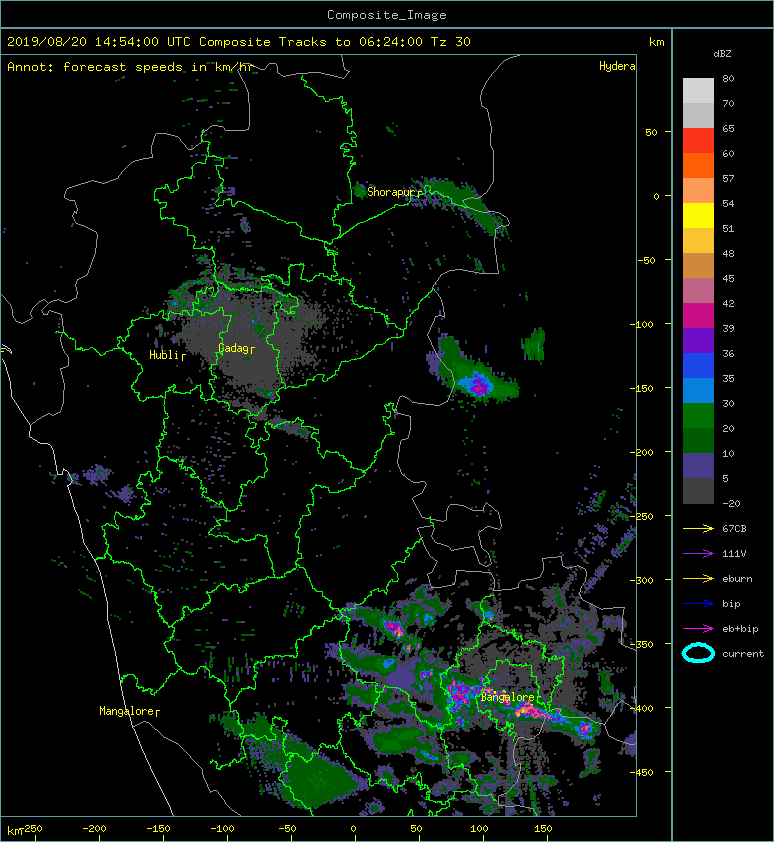Click the 'Bangalore' city label
This screenshot has width=774, height=842.
tap(508, 697)
